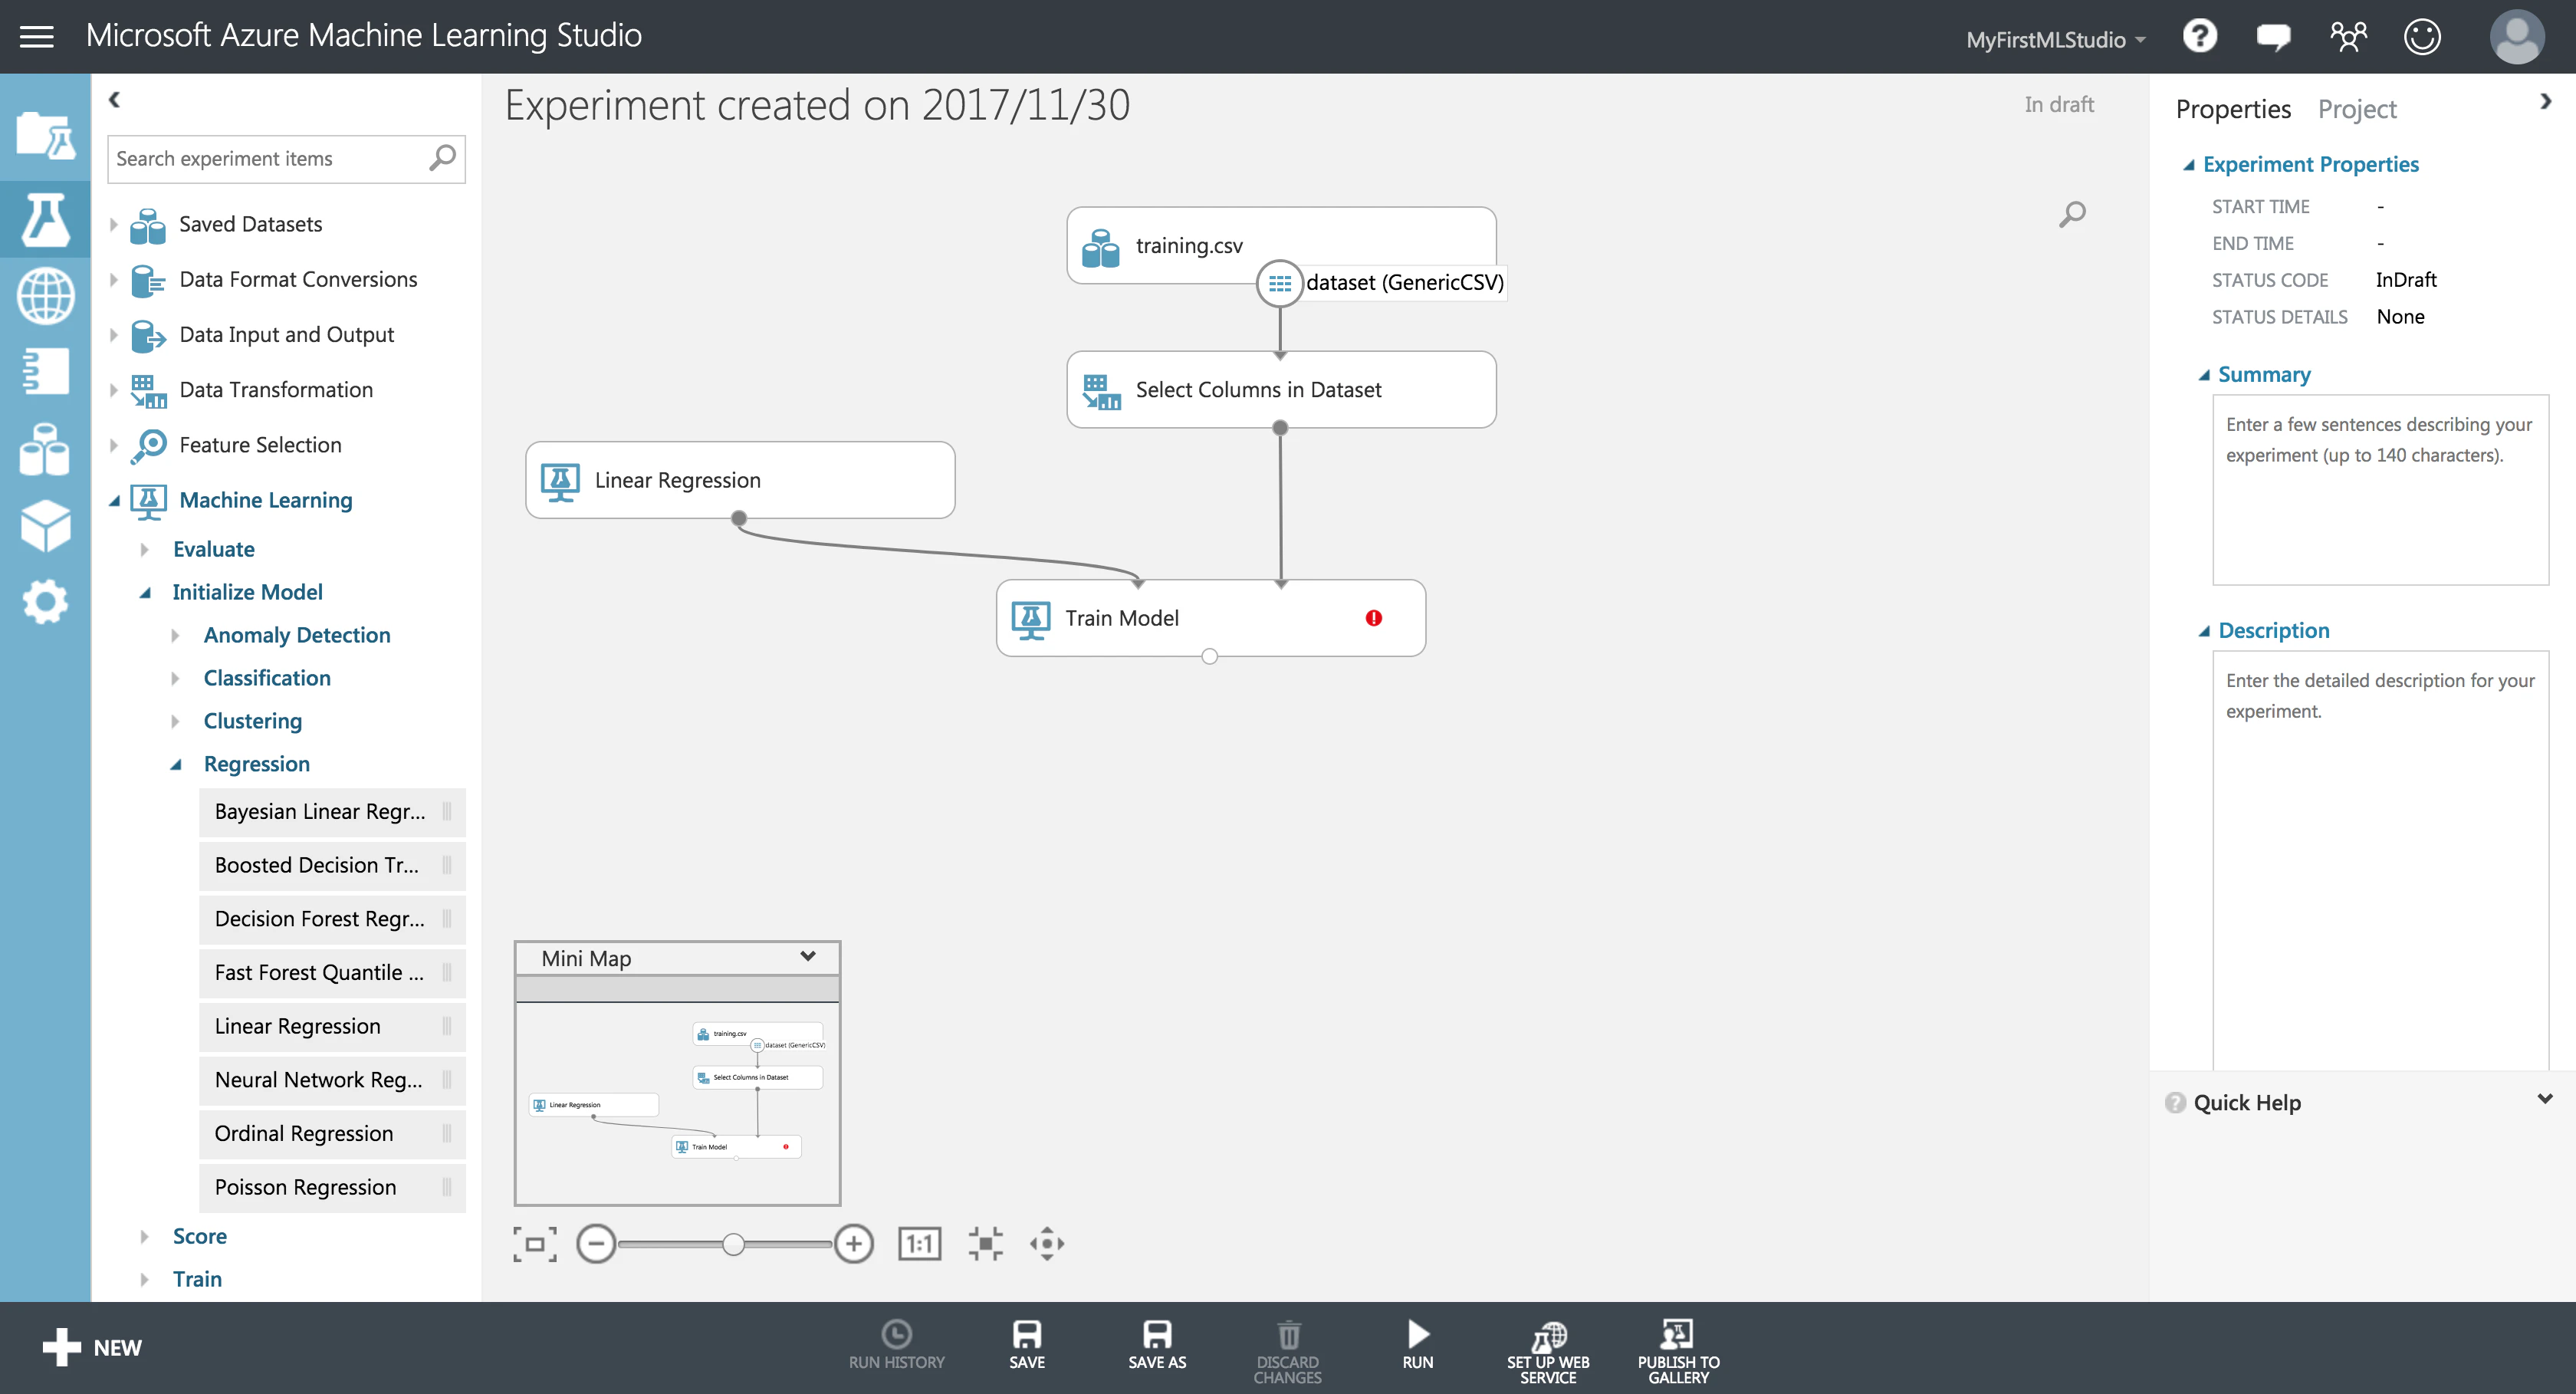Click Discard Changes in bottom bar
2576x1394 pixels.
[x=1288, y=1352]
